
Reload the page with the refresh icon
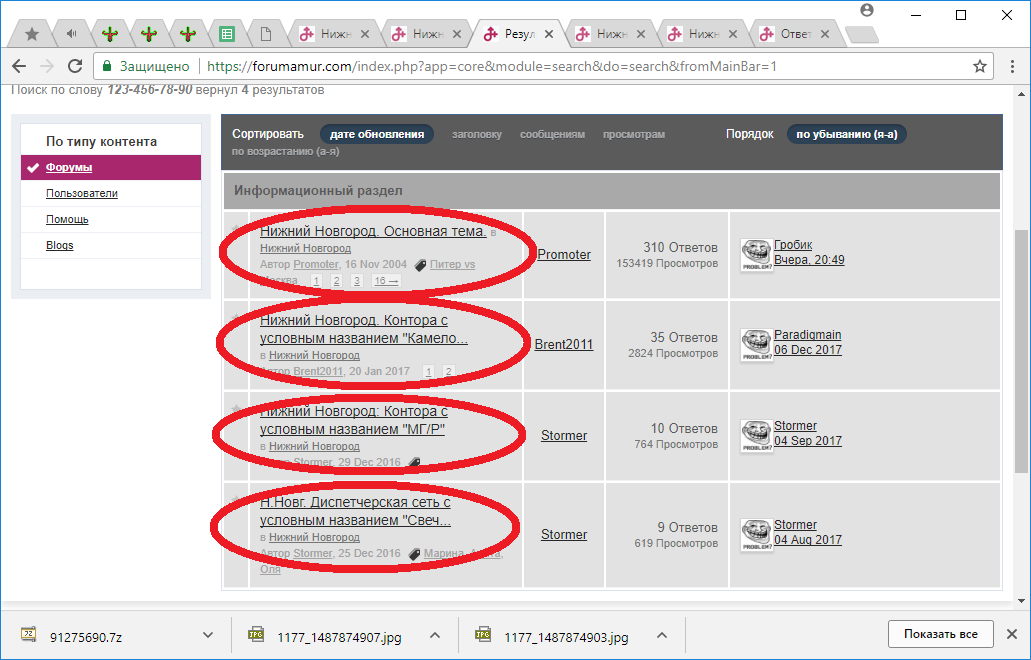coord(75,66)
